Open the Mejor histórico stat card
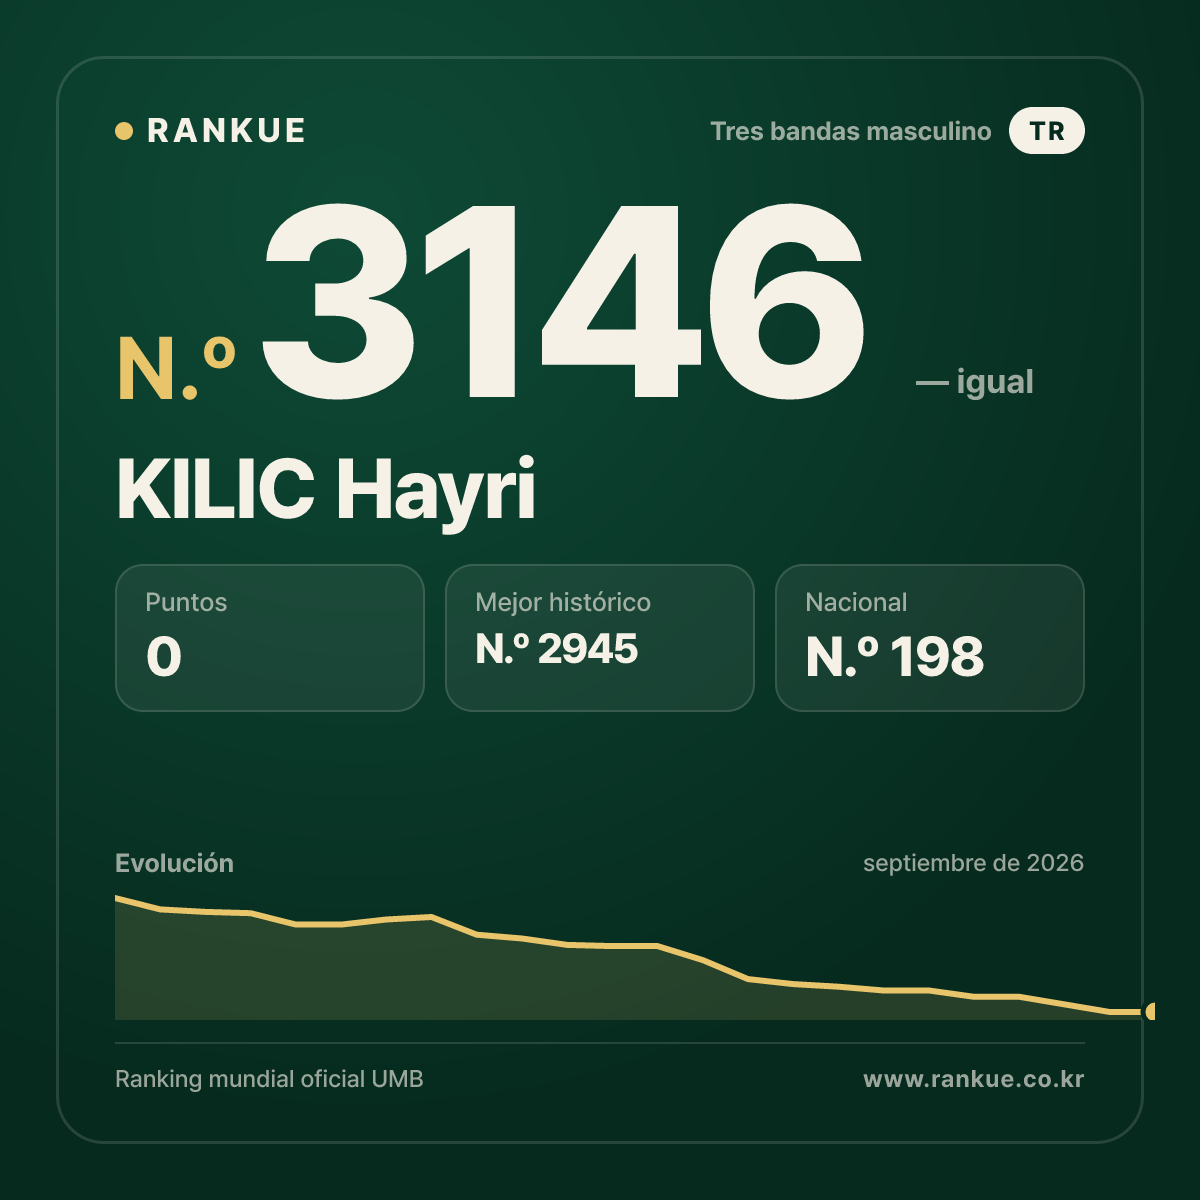This screenshot has height=1200, width=1200. (600, 638)
